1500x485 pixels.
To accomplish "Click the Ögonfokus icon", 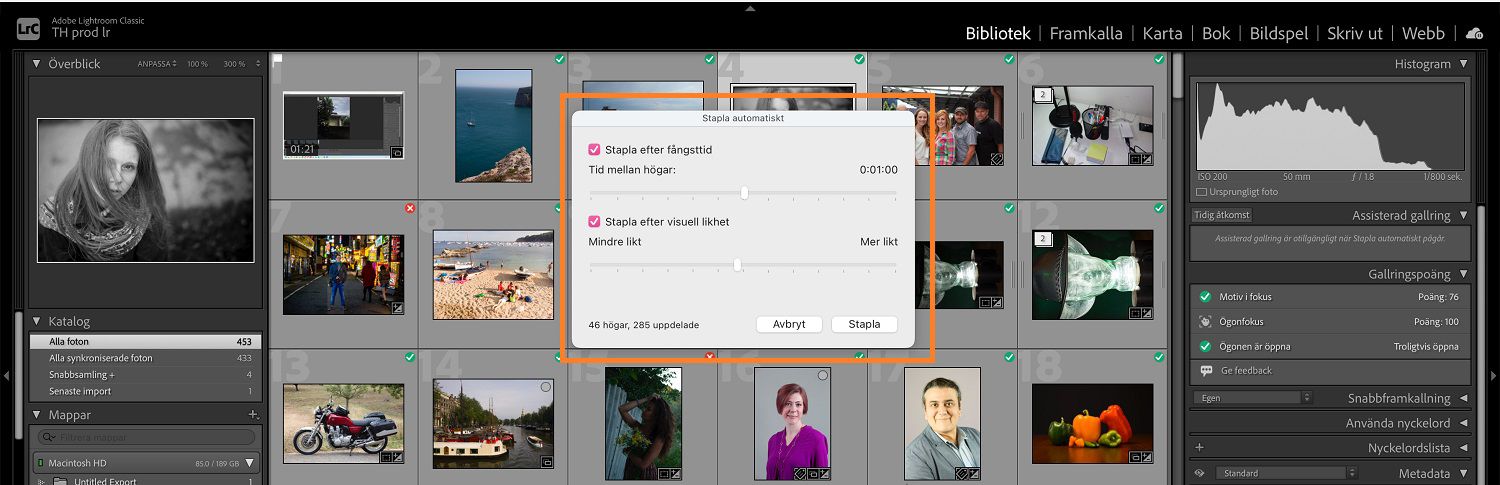I will click(x=1205, y=322).
